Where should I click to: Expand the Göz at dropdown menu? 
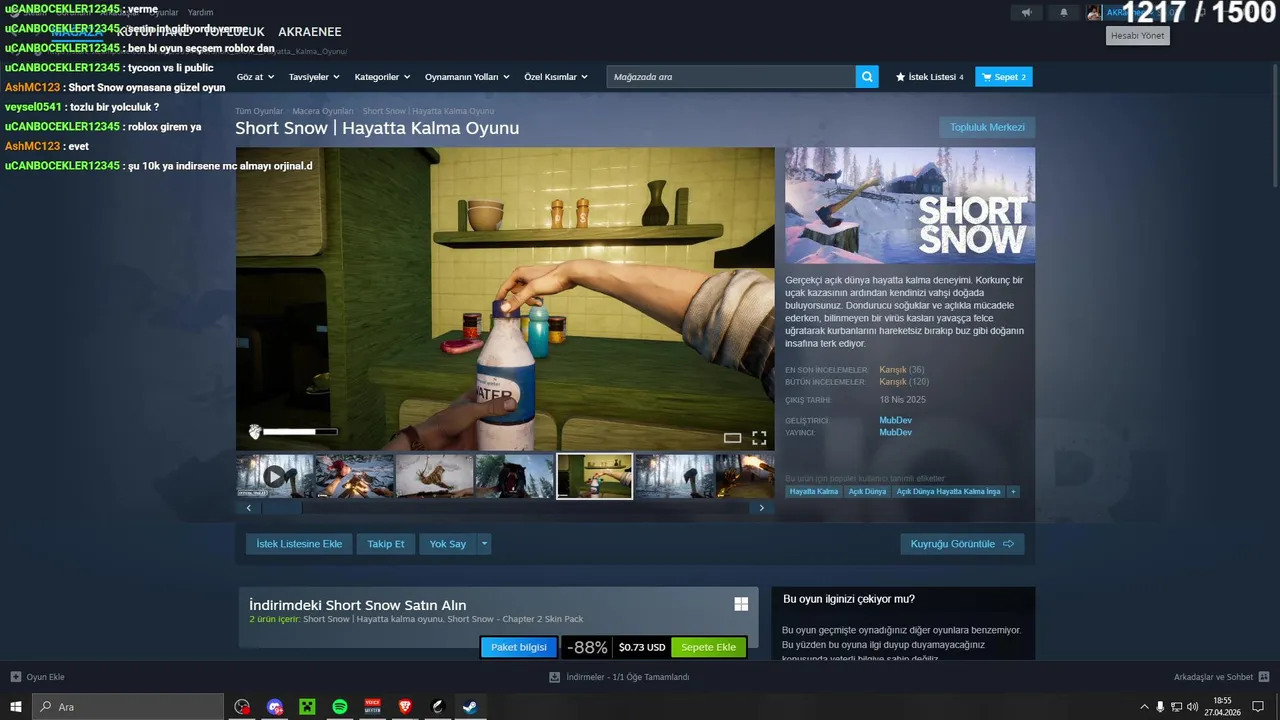click(255, 77)
